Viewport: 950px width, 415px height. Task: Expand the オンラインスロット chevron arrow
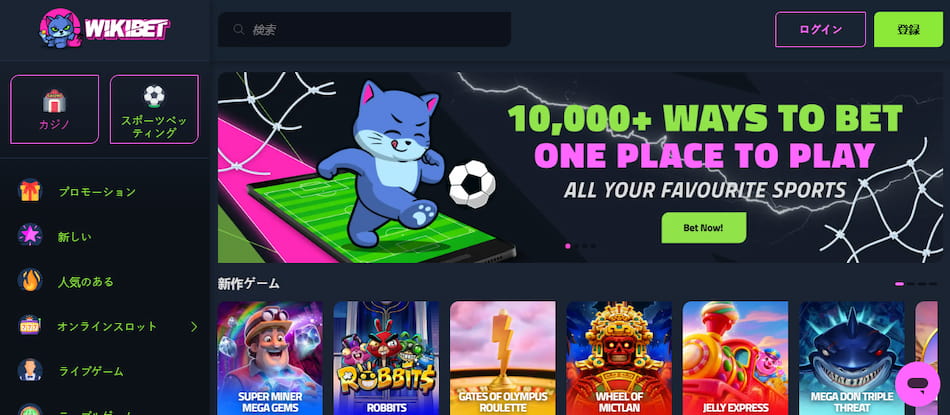[x=194, y=327]
